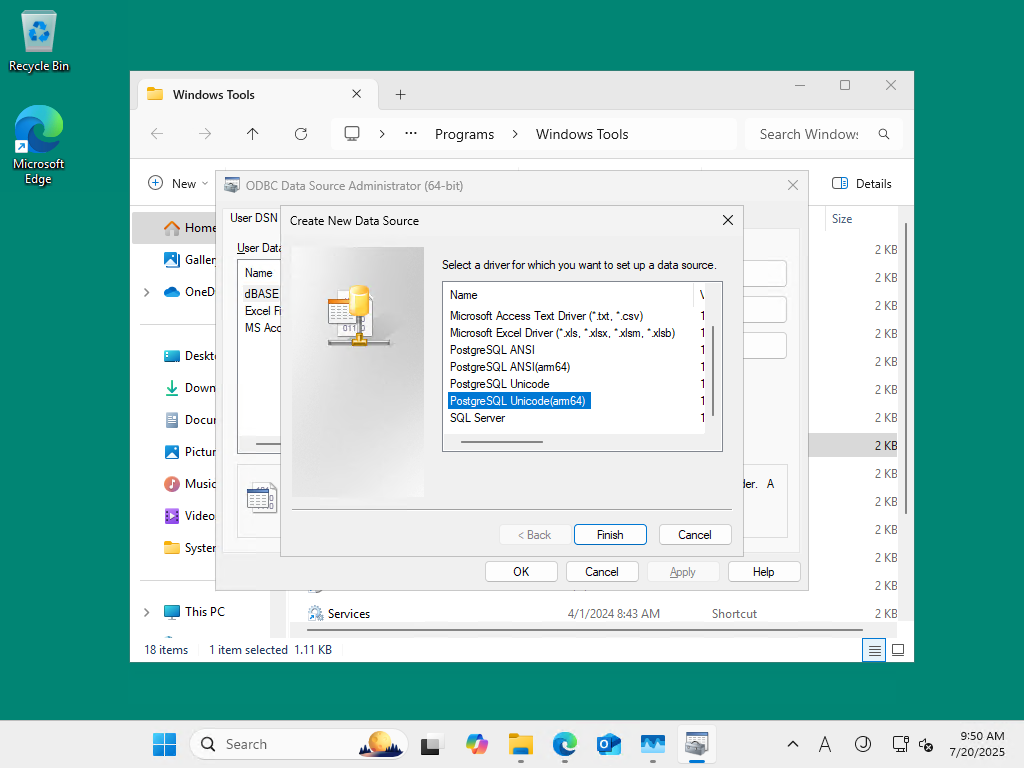Select the Services shortcut in file list
The height and width of the screenshot is (768, 1024).
(x=349, y=614)
